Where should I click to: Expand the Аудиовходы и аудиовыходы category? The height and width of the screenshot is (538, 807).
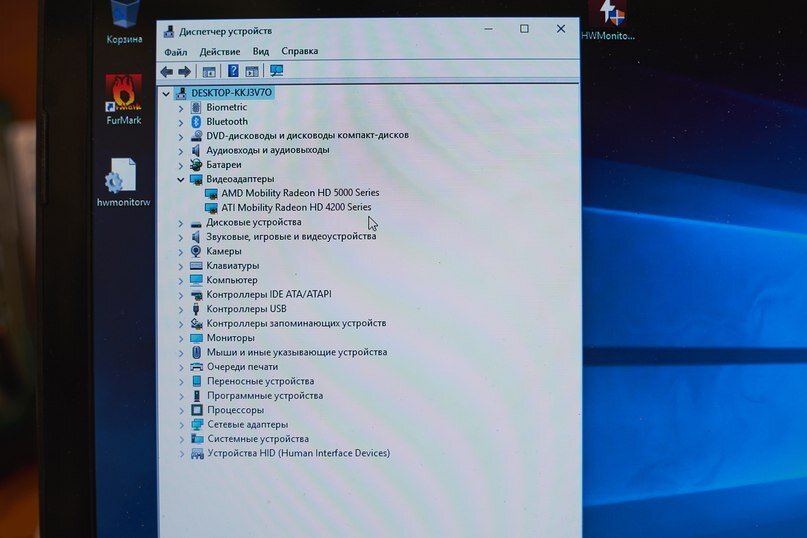[x=181, y=151]
